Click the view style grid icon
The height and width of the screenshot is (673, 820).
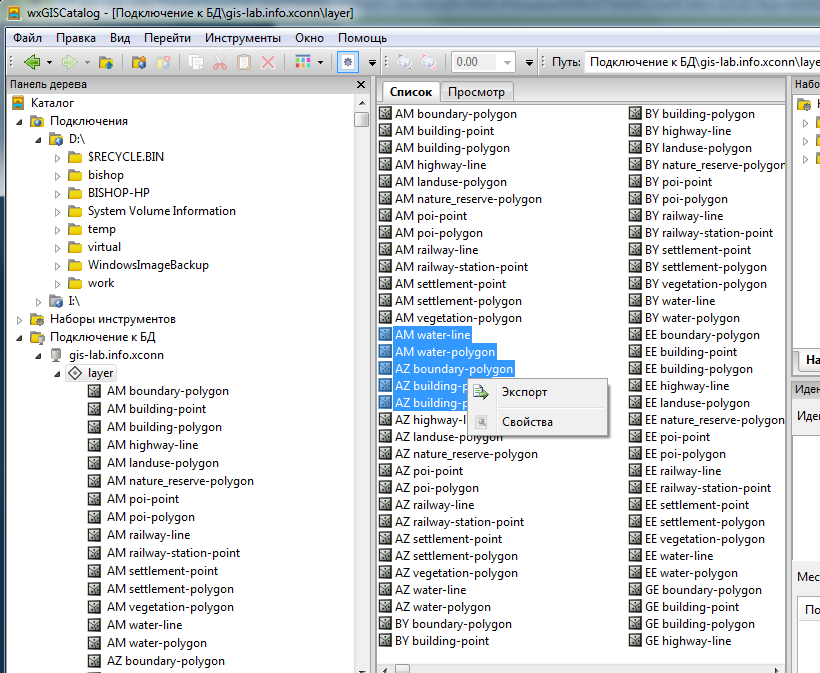click(x=303, y=62)
